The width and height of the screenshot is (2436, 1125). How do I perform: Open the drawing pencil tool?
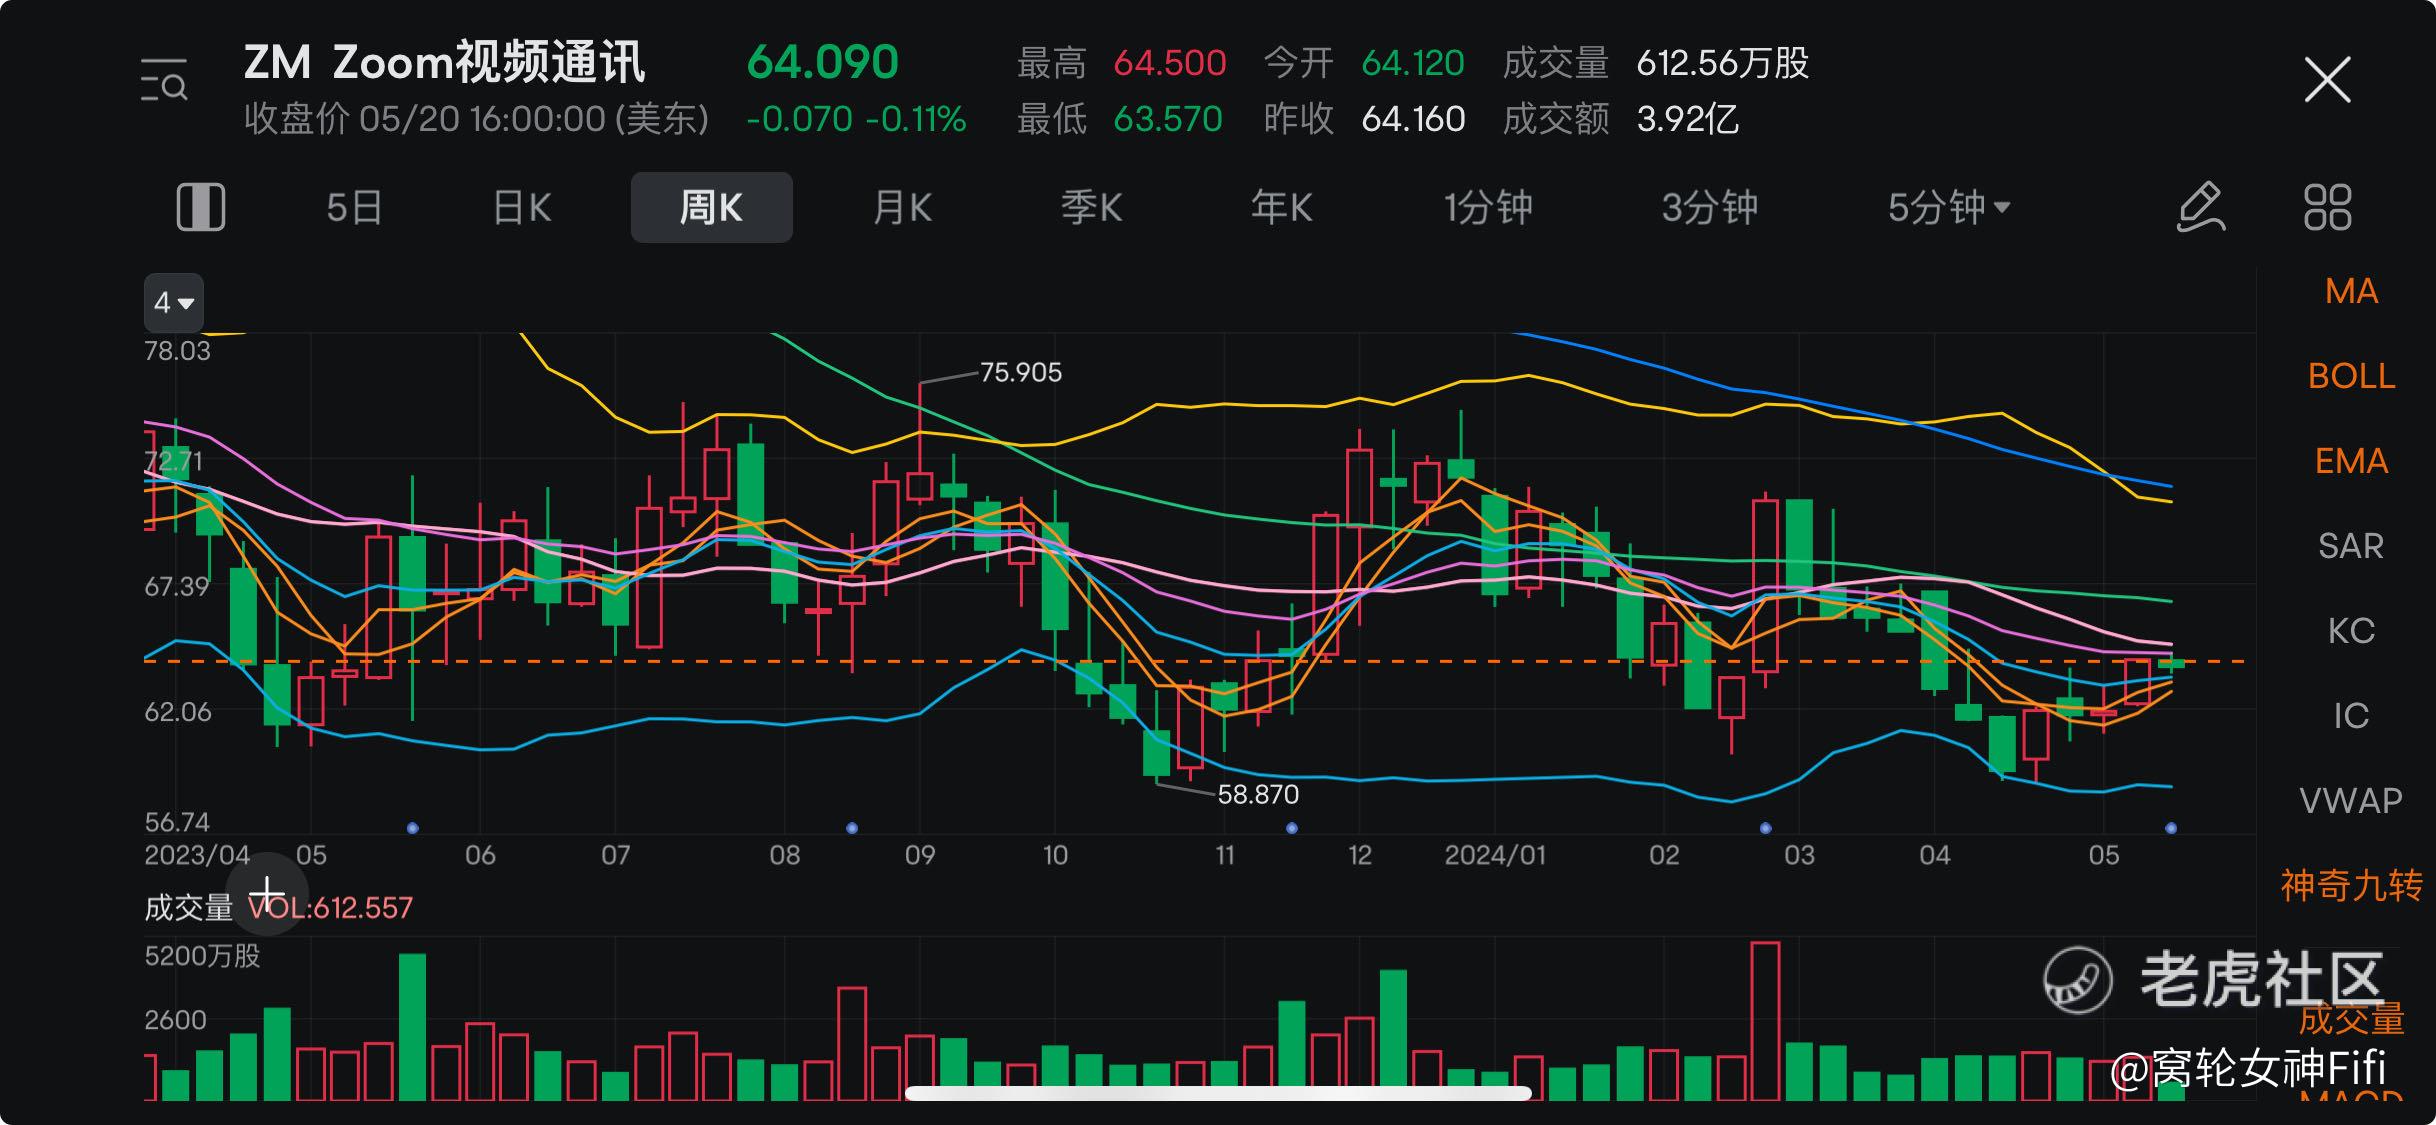pos(2201,208)
